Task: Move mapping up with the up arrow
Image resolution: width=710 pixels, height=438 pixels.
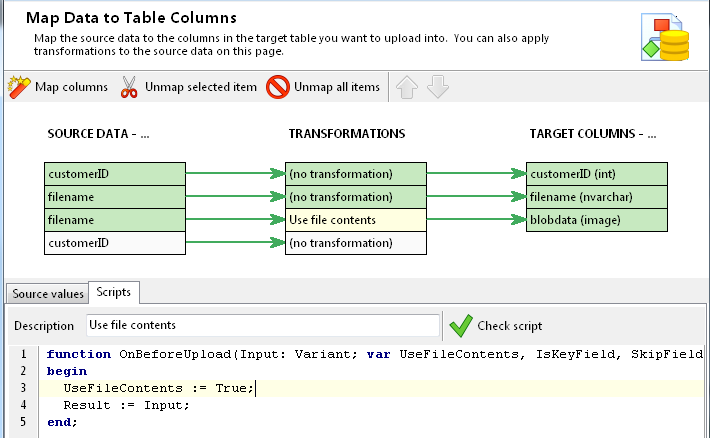Action: (406, 87)
